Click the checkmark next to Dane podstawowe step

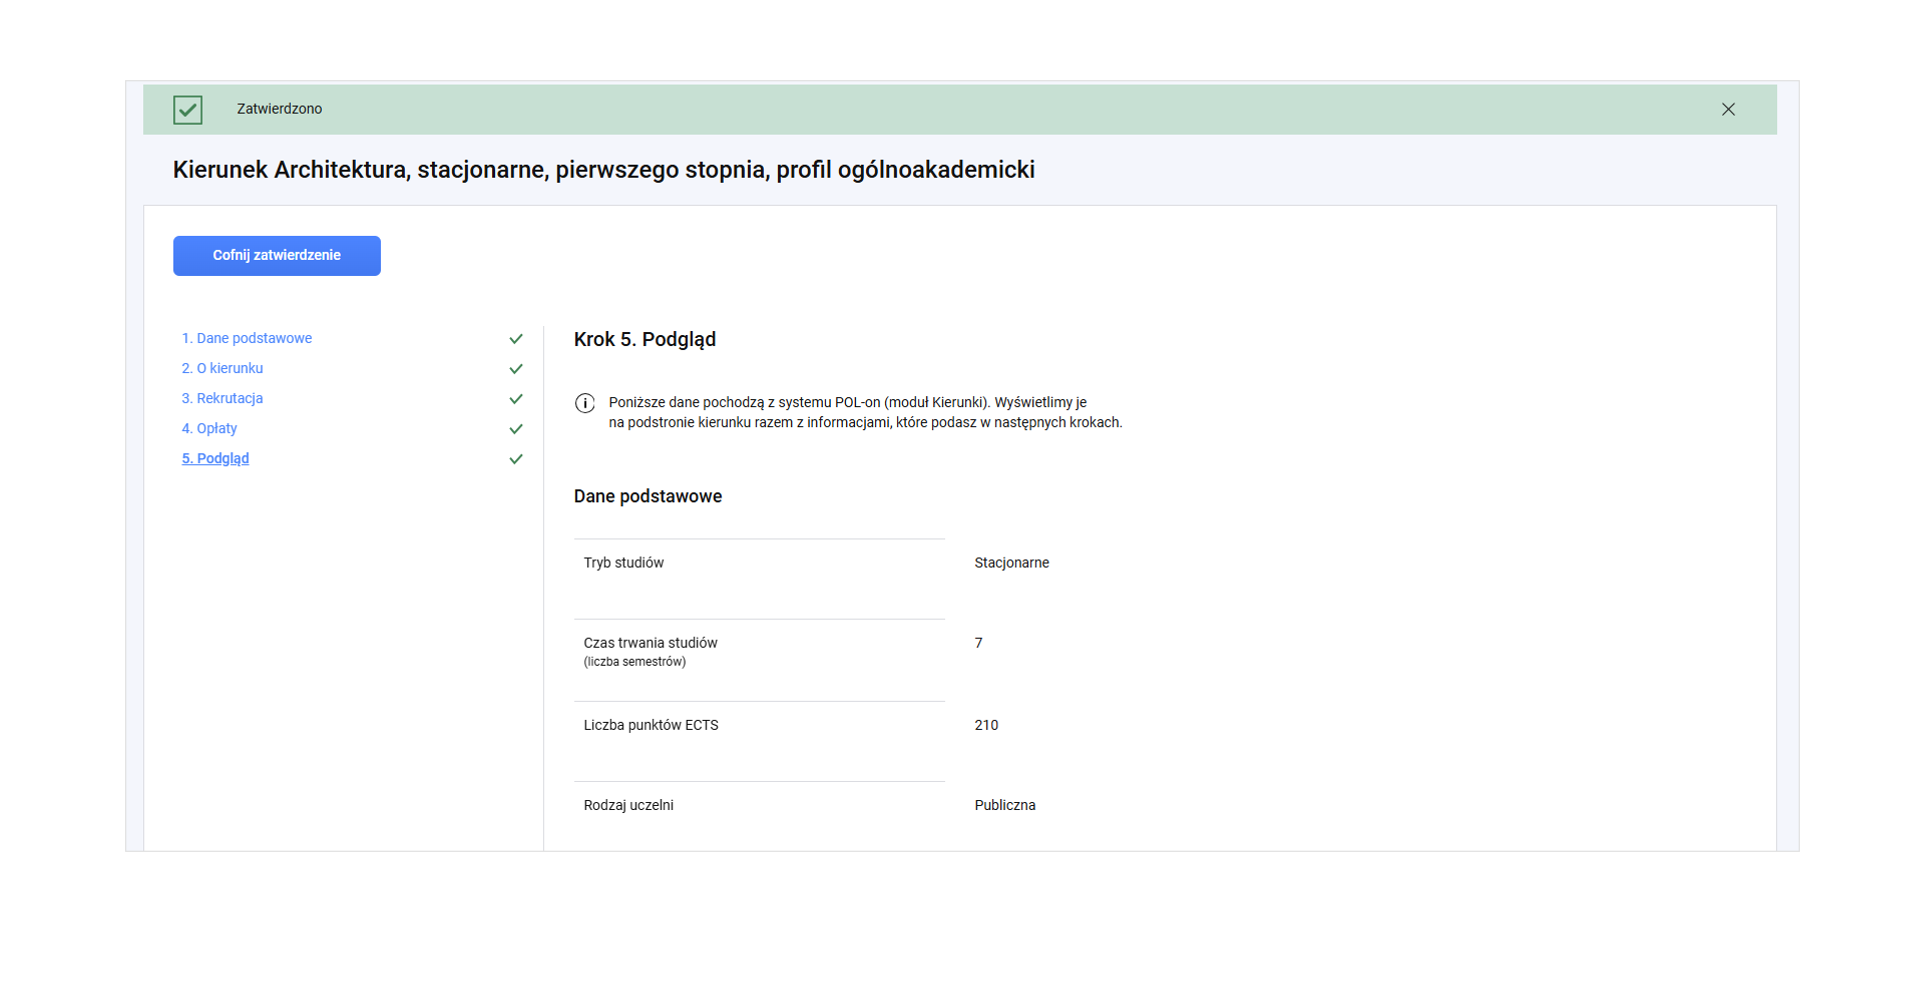516,339
